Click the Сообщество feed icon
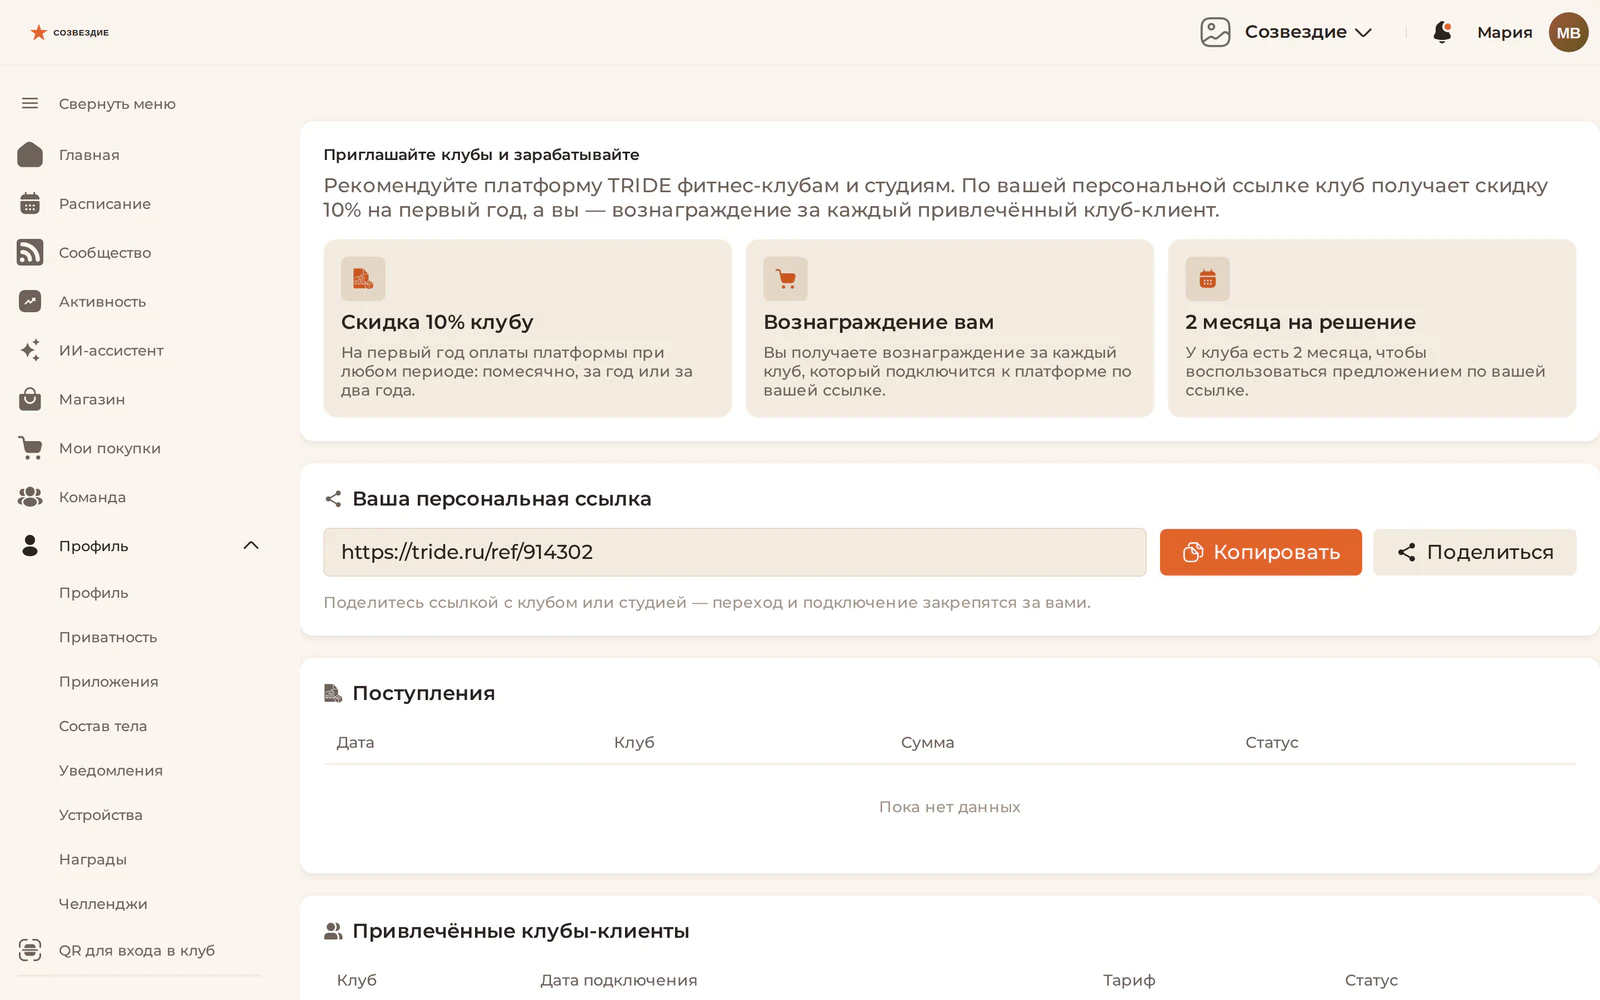This screenshot has width=1600, height=1000. [30, 252]
